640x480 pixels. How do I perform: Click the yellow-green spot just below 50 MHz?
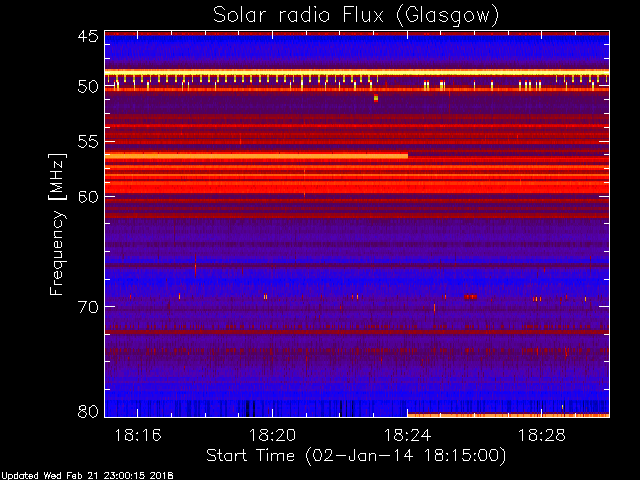pyautogui.click(x=376, y=98)
